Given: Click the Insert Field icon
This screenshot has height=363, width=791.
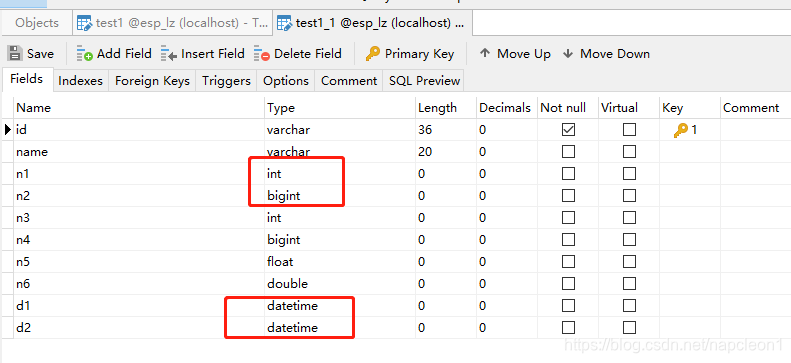Looking at the screenshot, I should coord(168,53).
